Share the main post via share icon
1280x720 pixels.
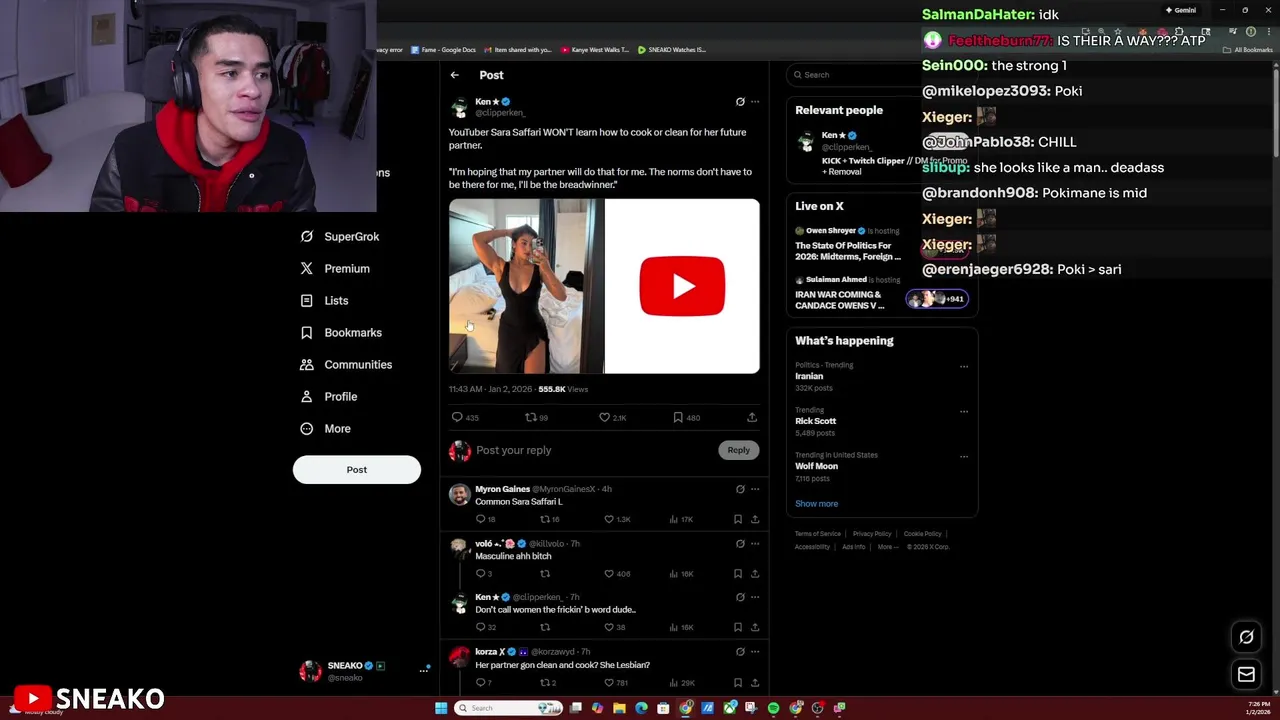click(x=752, y=417)
